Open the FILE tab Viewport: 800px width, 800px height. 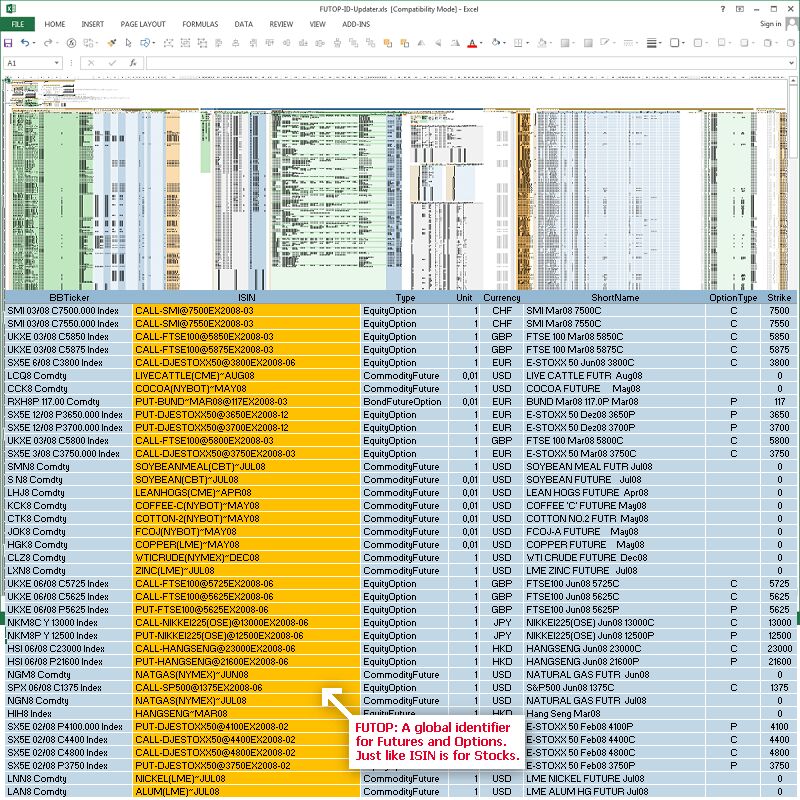click(18, 24)
